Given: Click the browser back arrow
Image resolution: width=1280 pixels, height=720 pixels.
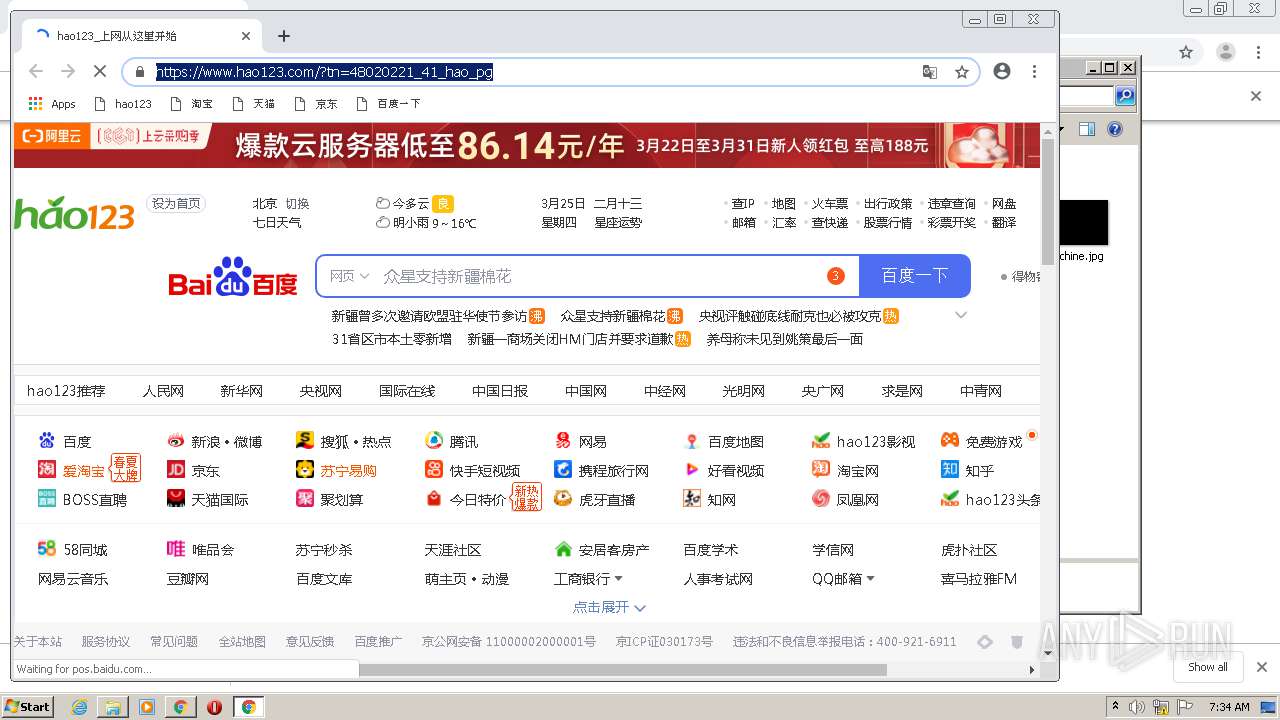Looking at the screenshot, I should (36, 72).
